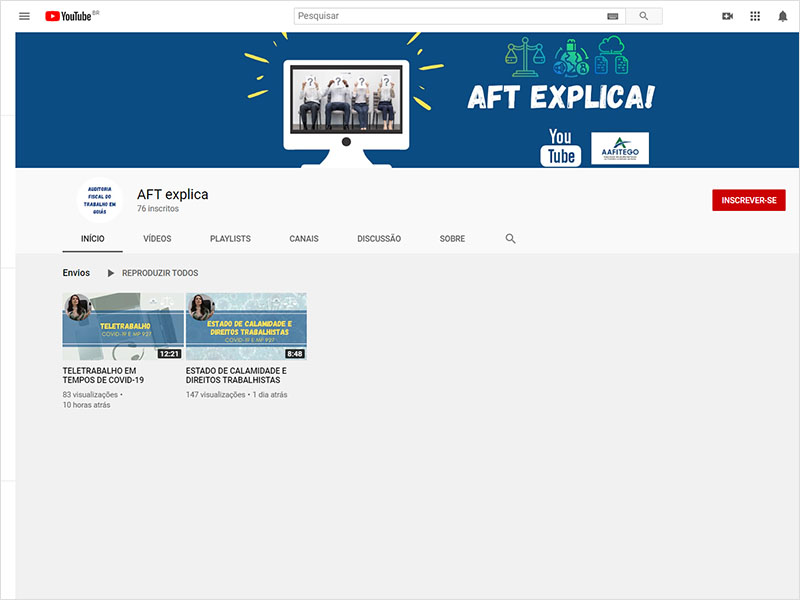This screenshot has height=600, width=800.
Task: Click in the Pesquisar search field
Action: point(450,16)
